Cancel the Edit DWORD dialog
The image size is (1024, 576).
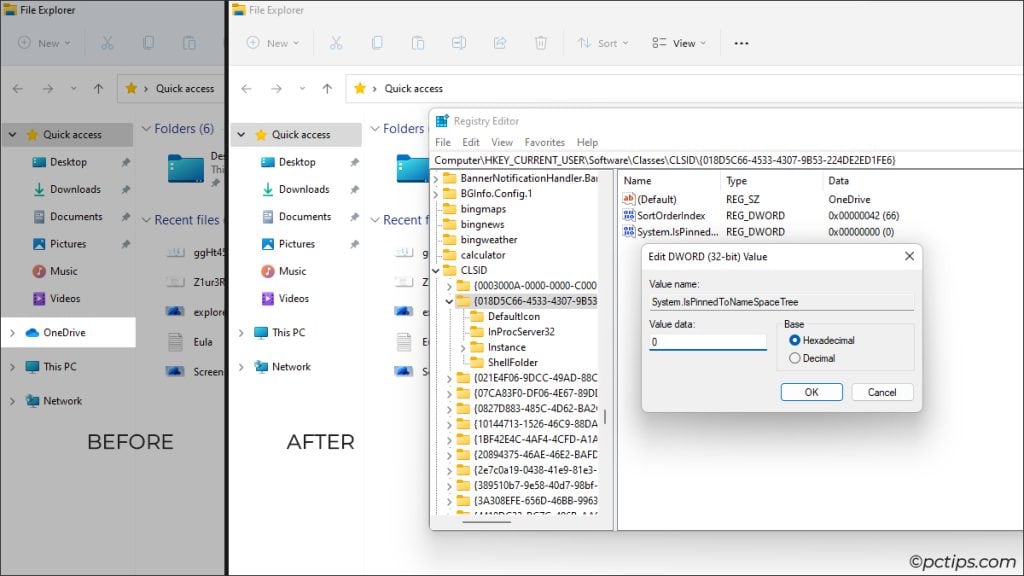pos(882,391)
